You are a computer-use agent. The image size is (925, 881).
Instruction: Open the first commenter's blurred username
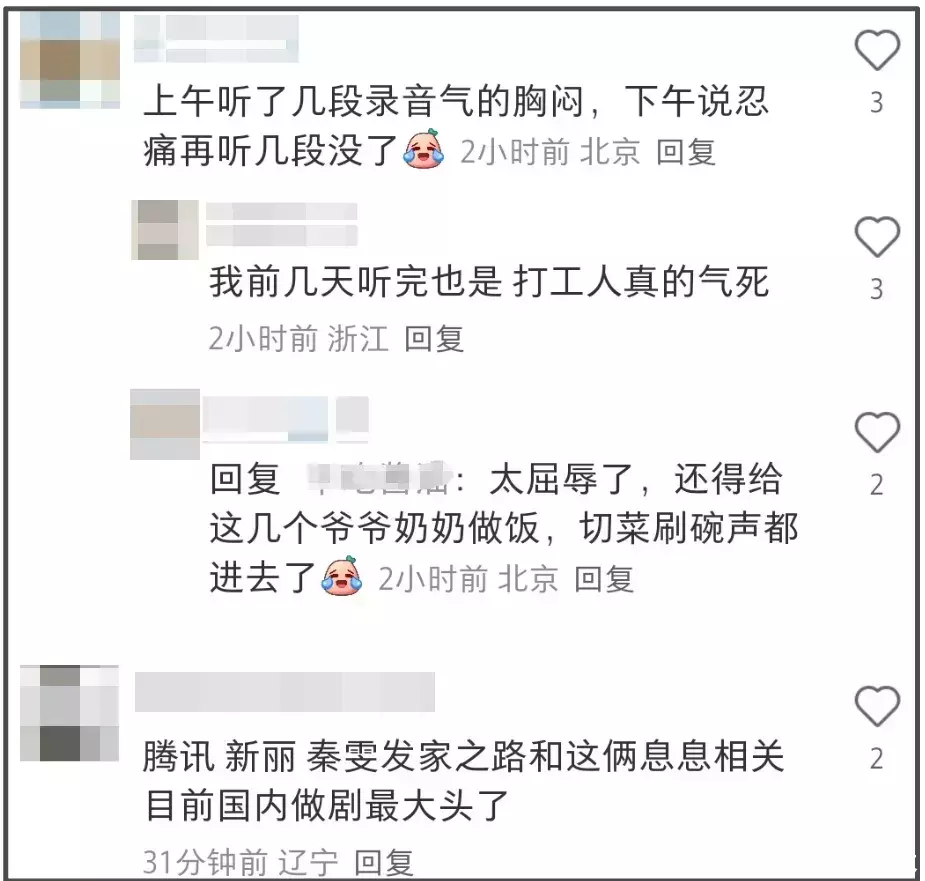(x=216, y=38)
